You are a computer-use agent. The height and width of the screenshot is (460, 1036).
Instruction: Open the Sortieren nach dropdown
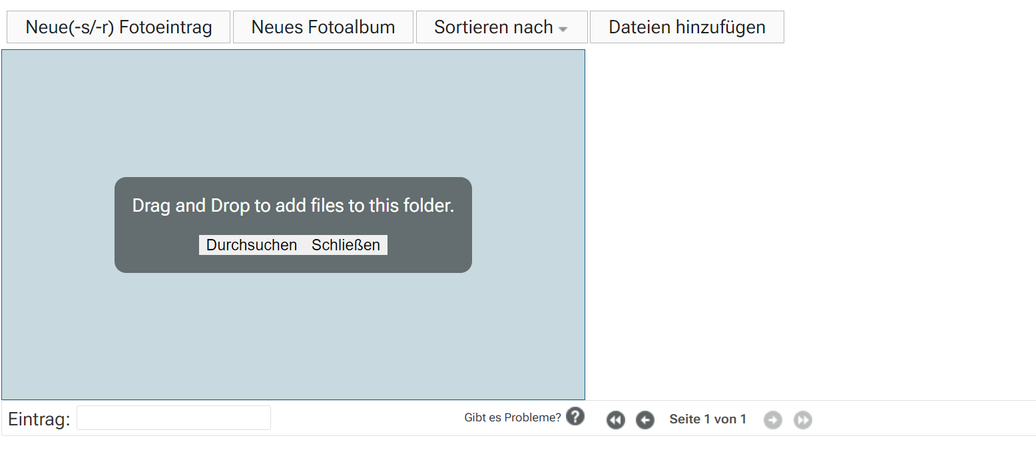[501, 27]
